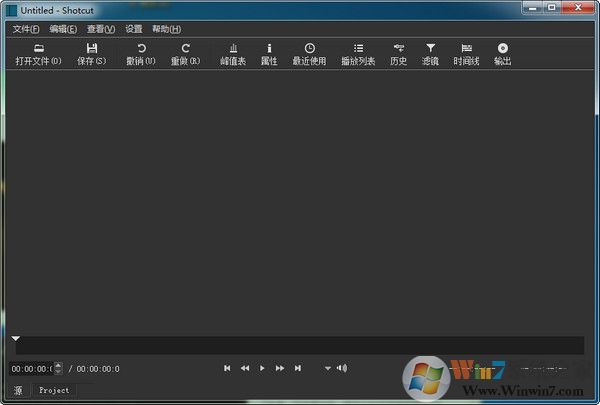Click the current timecode input field
This screenshot has height=405, width=600.
pyautogui.click(x=30, y=369)
